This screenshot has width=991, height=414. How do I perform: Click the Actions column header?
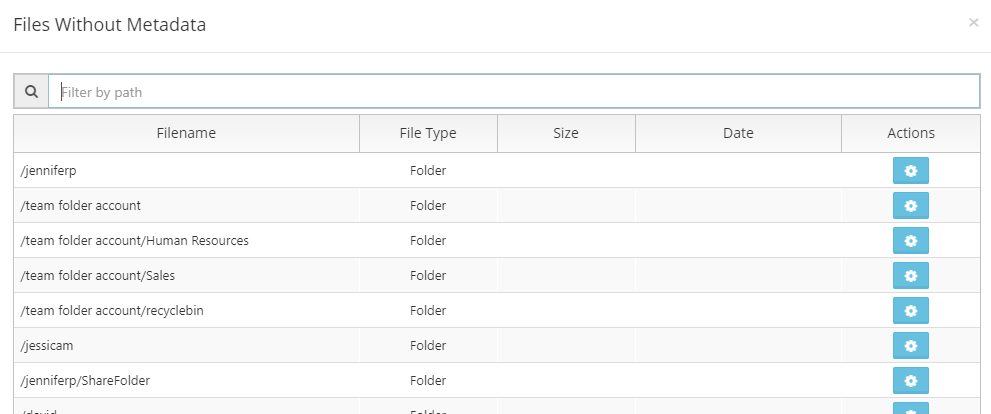click(x=910, y=133)
